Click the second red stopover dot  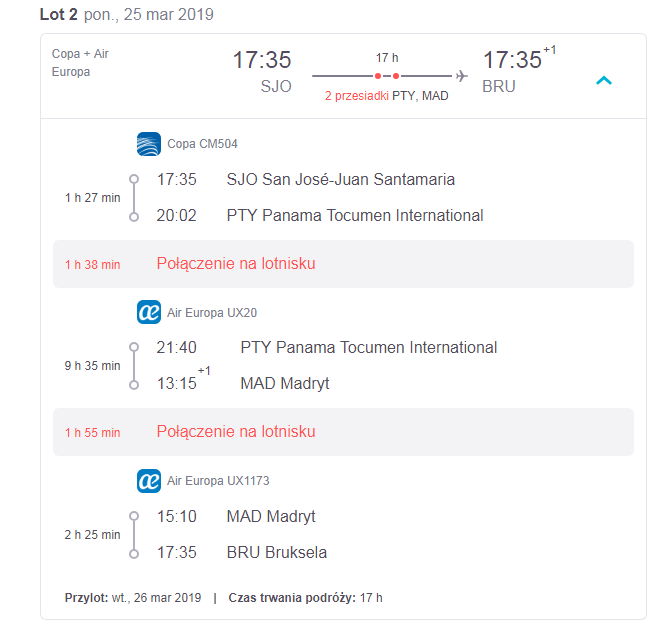coord(396,76)
